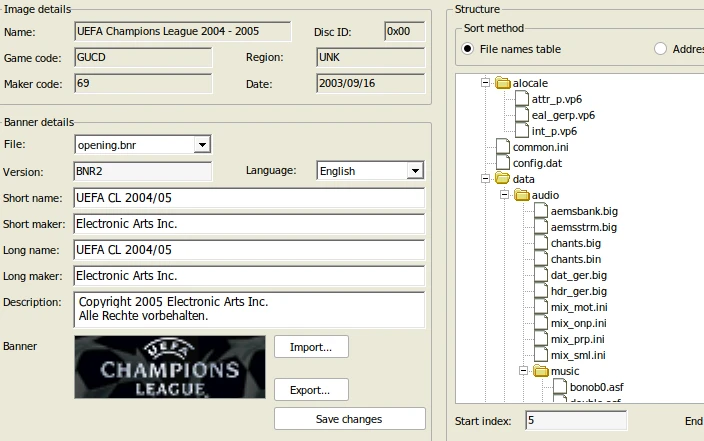Click the common.ini file icon
The height and width of the screenshot is (441, 704).
[x=503, y=147]
